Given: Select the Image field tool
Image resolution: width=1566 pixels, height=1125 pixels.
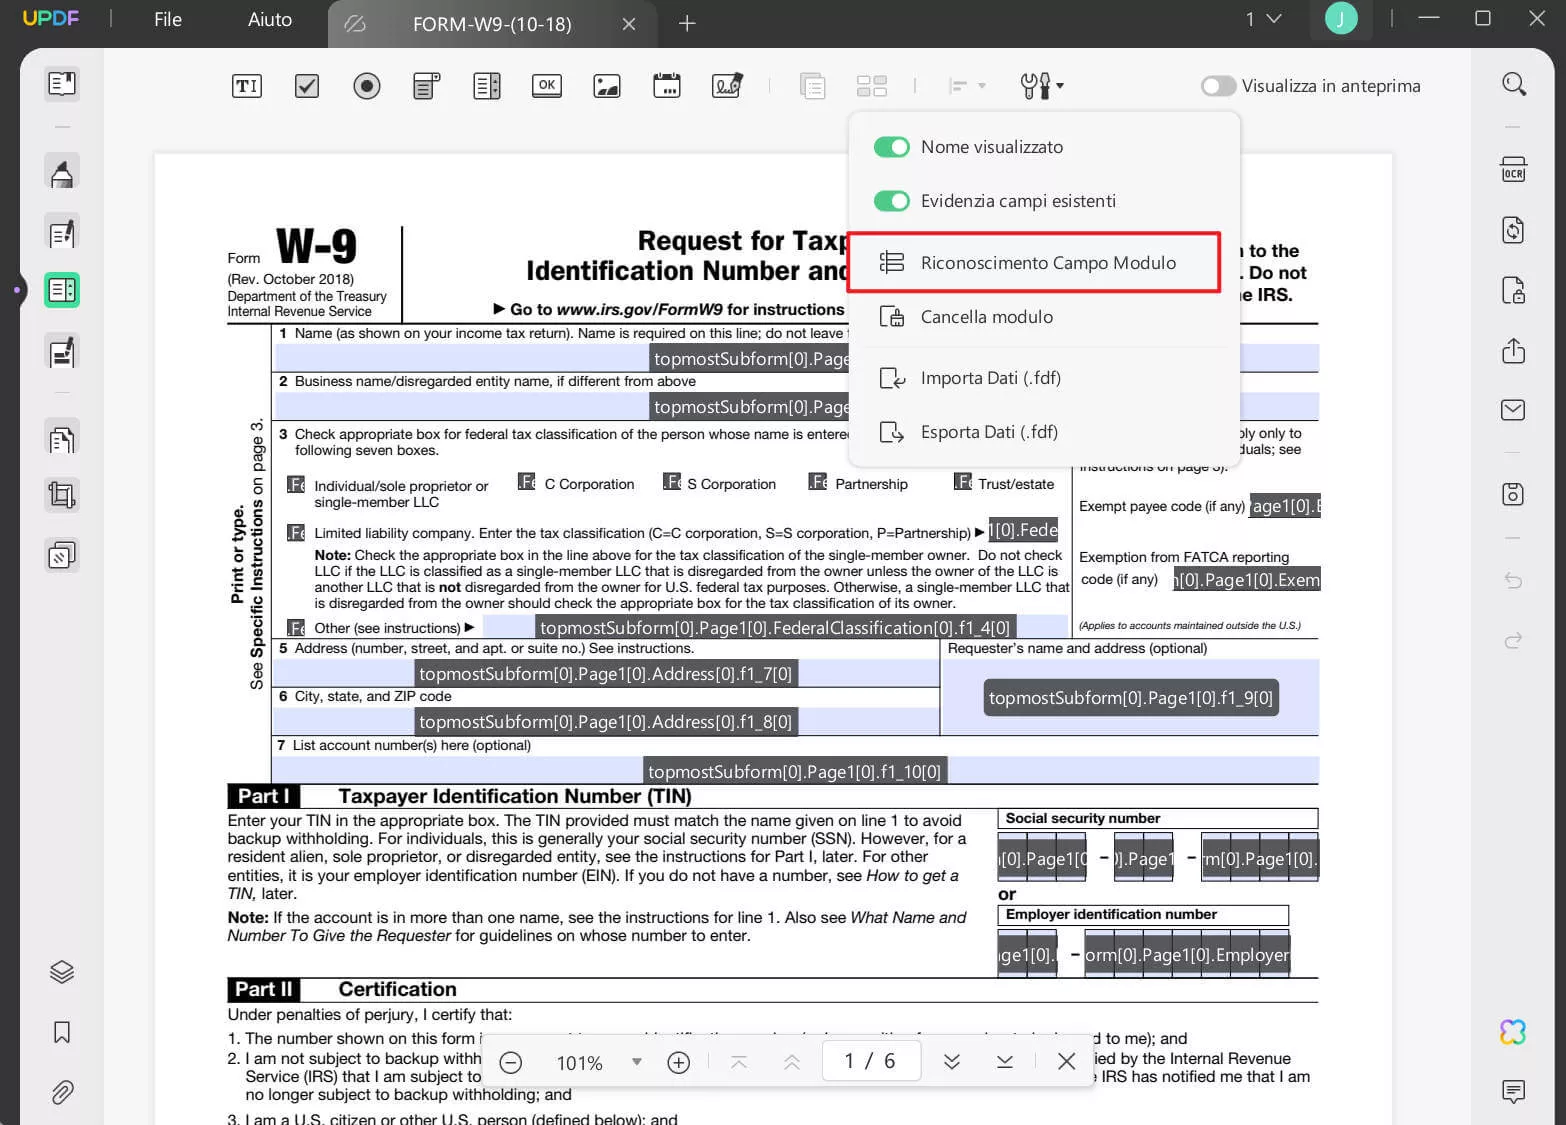Looking at the screenshot, I should coord(607,86).
